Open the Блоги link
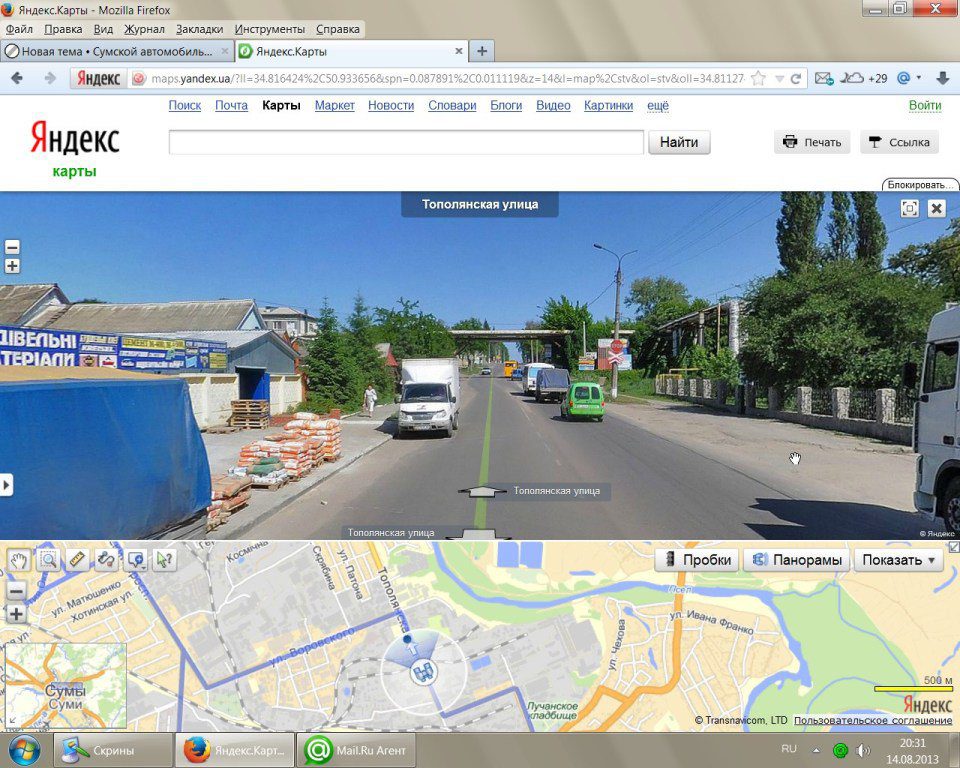The image size is (960, 768). point(506,105)
